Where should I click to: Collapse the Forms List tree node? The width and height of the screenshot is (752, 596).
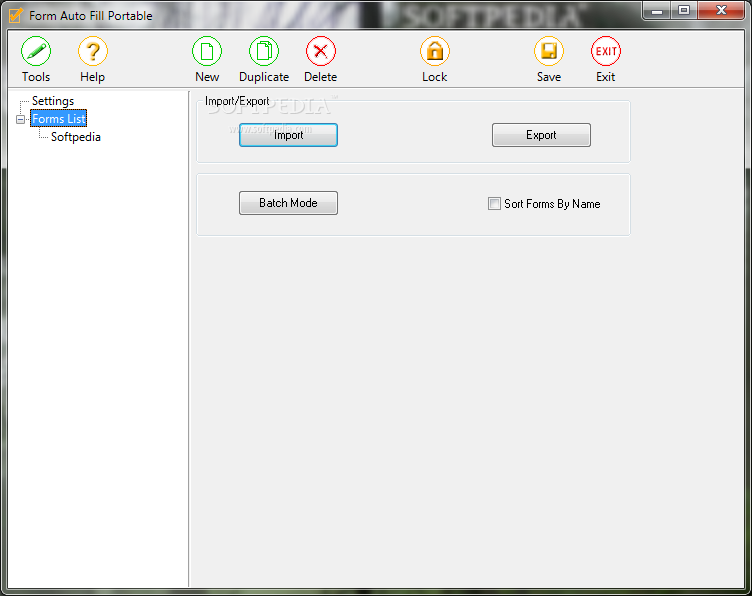pyautogui.click(x=21, y=119)
